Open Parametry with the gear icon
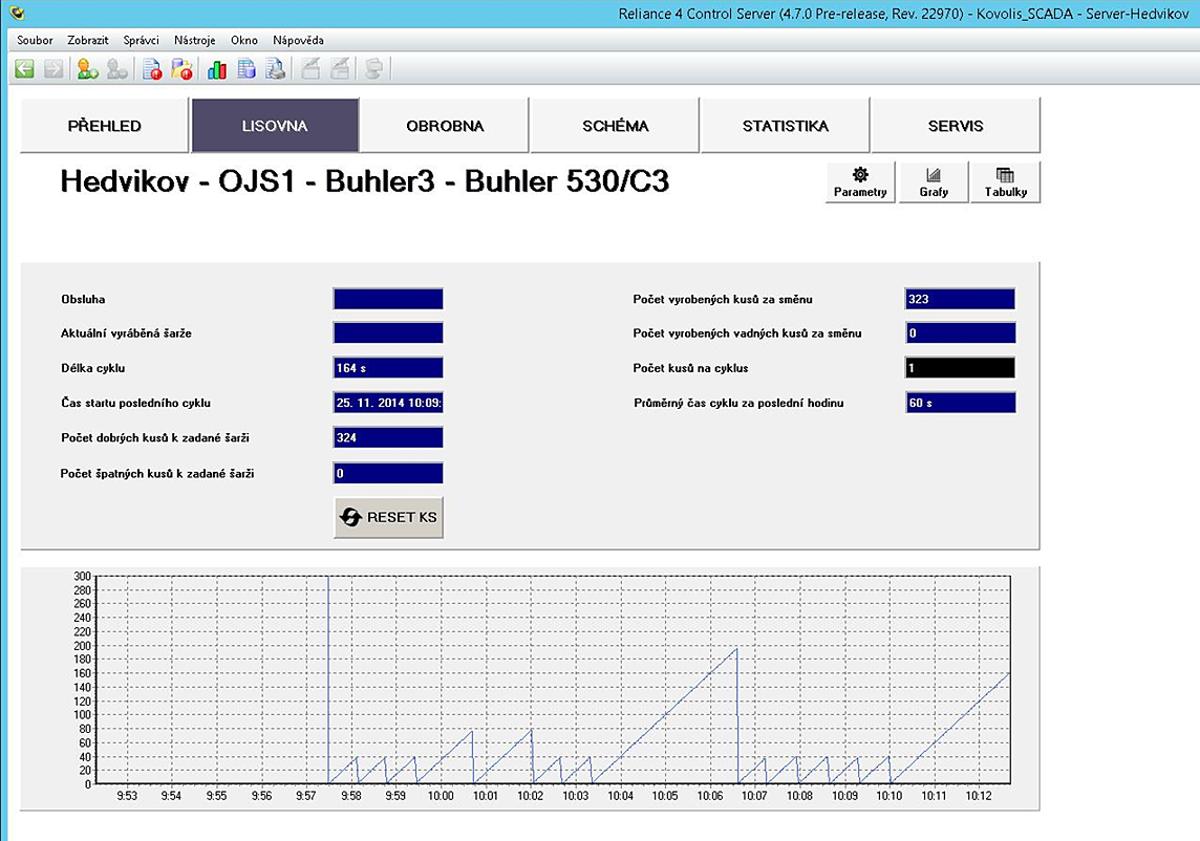1200x841 pixels. point(859,182)
